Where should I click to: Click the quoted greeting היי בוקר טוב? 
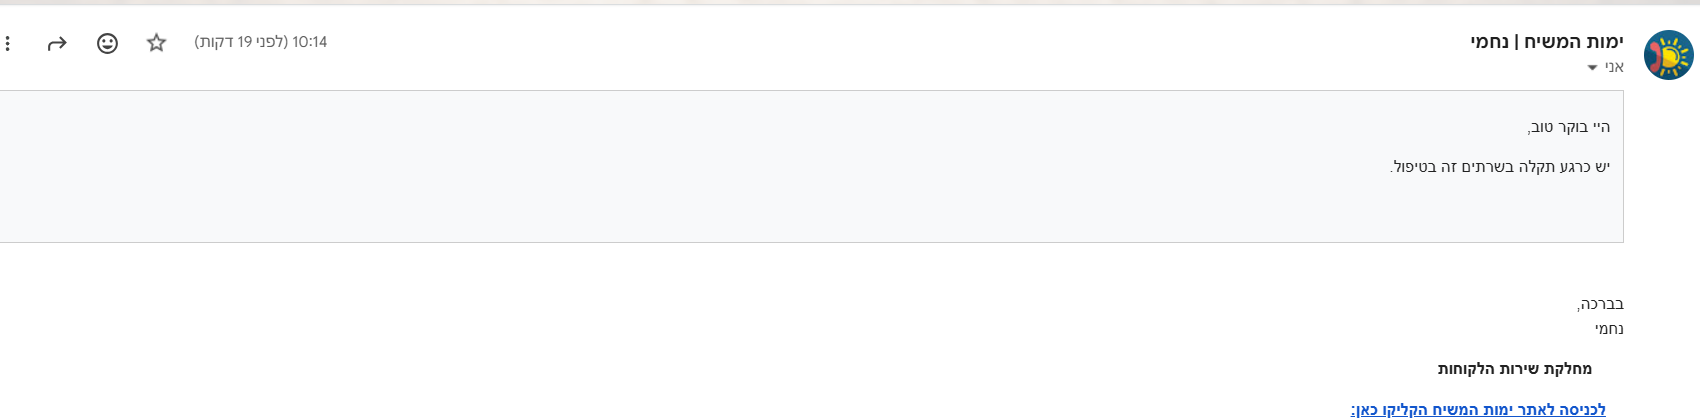tap(1568, 127)
